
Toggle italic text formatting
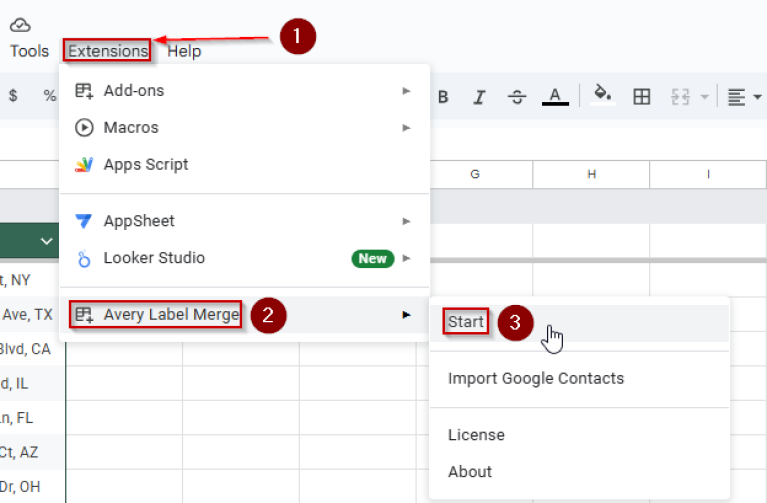[479, 97]
